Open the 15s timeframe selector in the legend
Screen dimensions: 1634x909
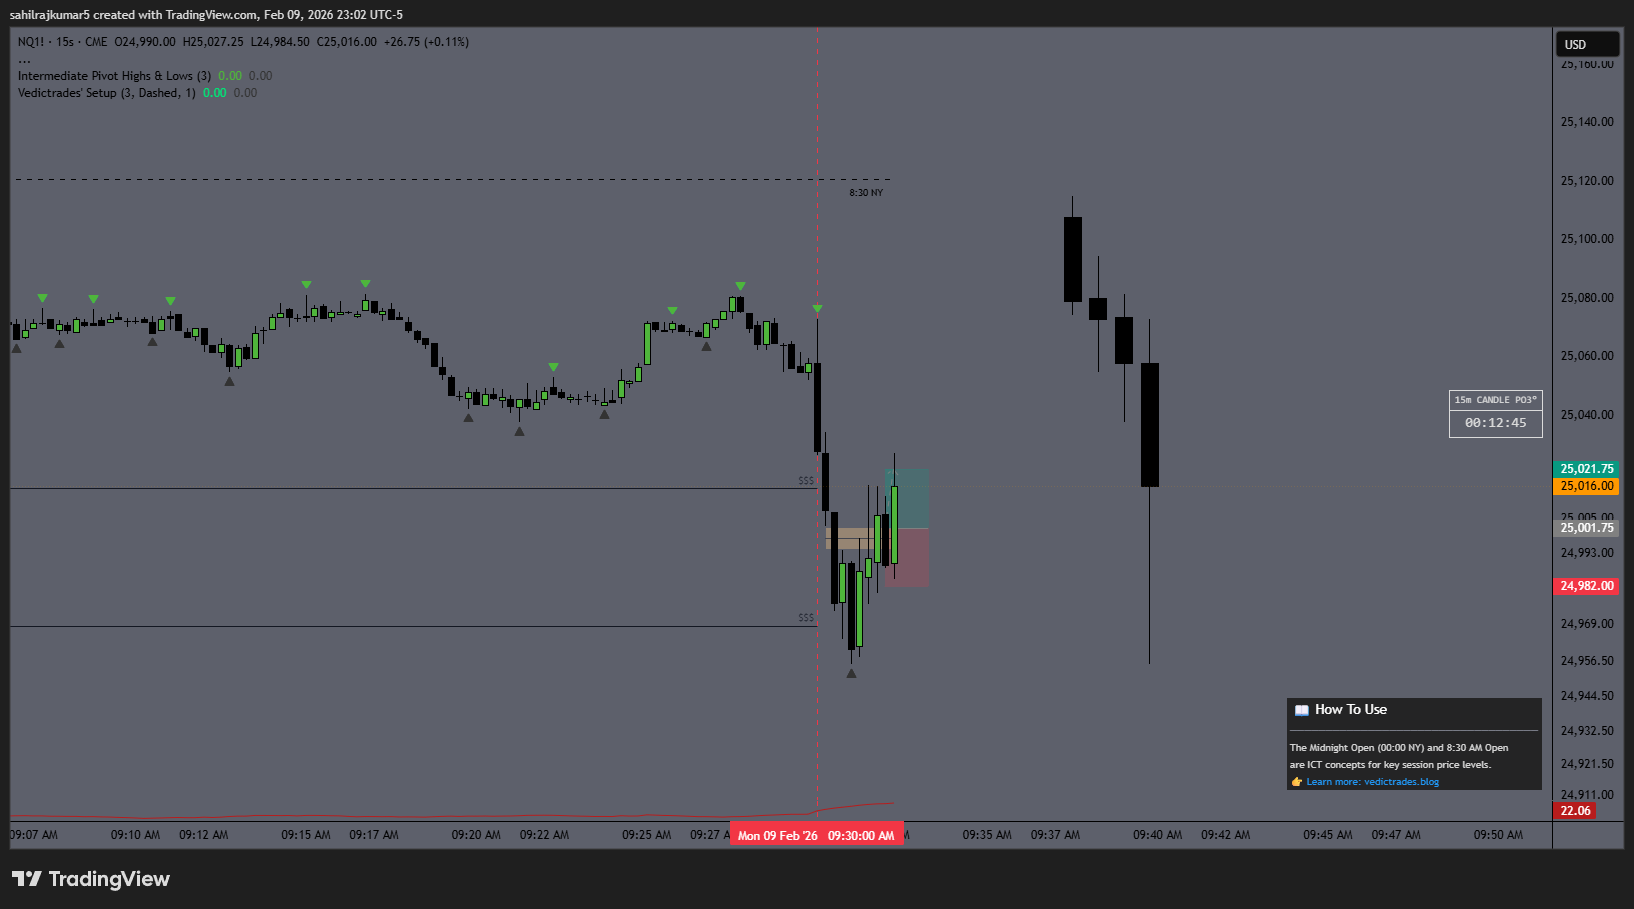[63, 41]
